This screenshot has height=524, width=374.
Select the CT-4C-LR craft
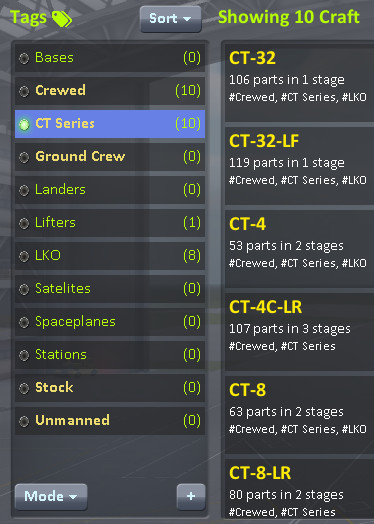pyautogui.click(x=299, y=332)
